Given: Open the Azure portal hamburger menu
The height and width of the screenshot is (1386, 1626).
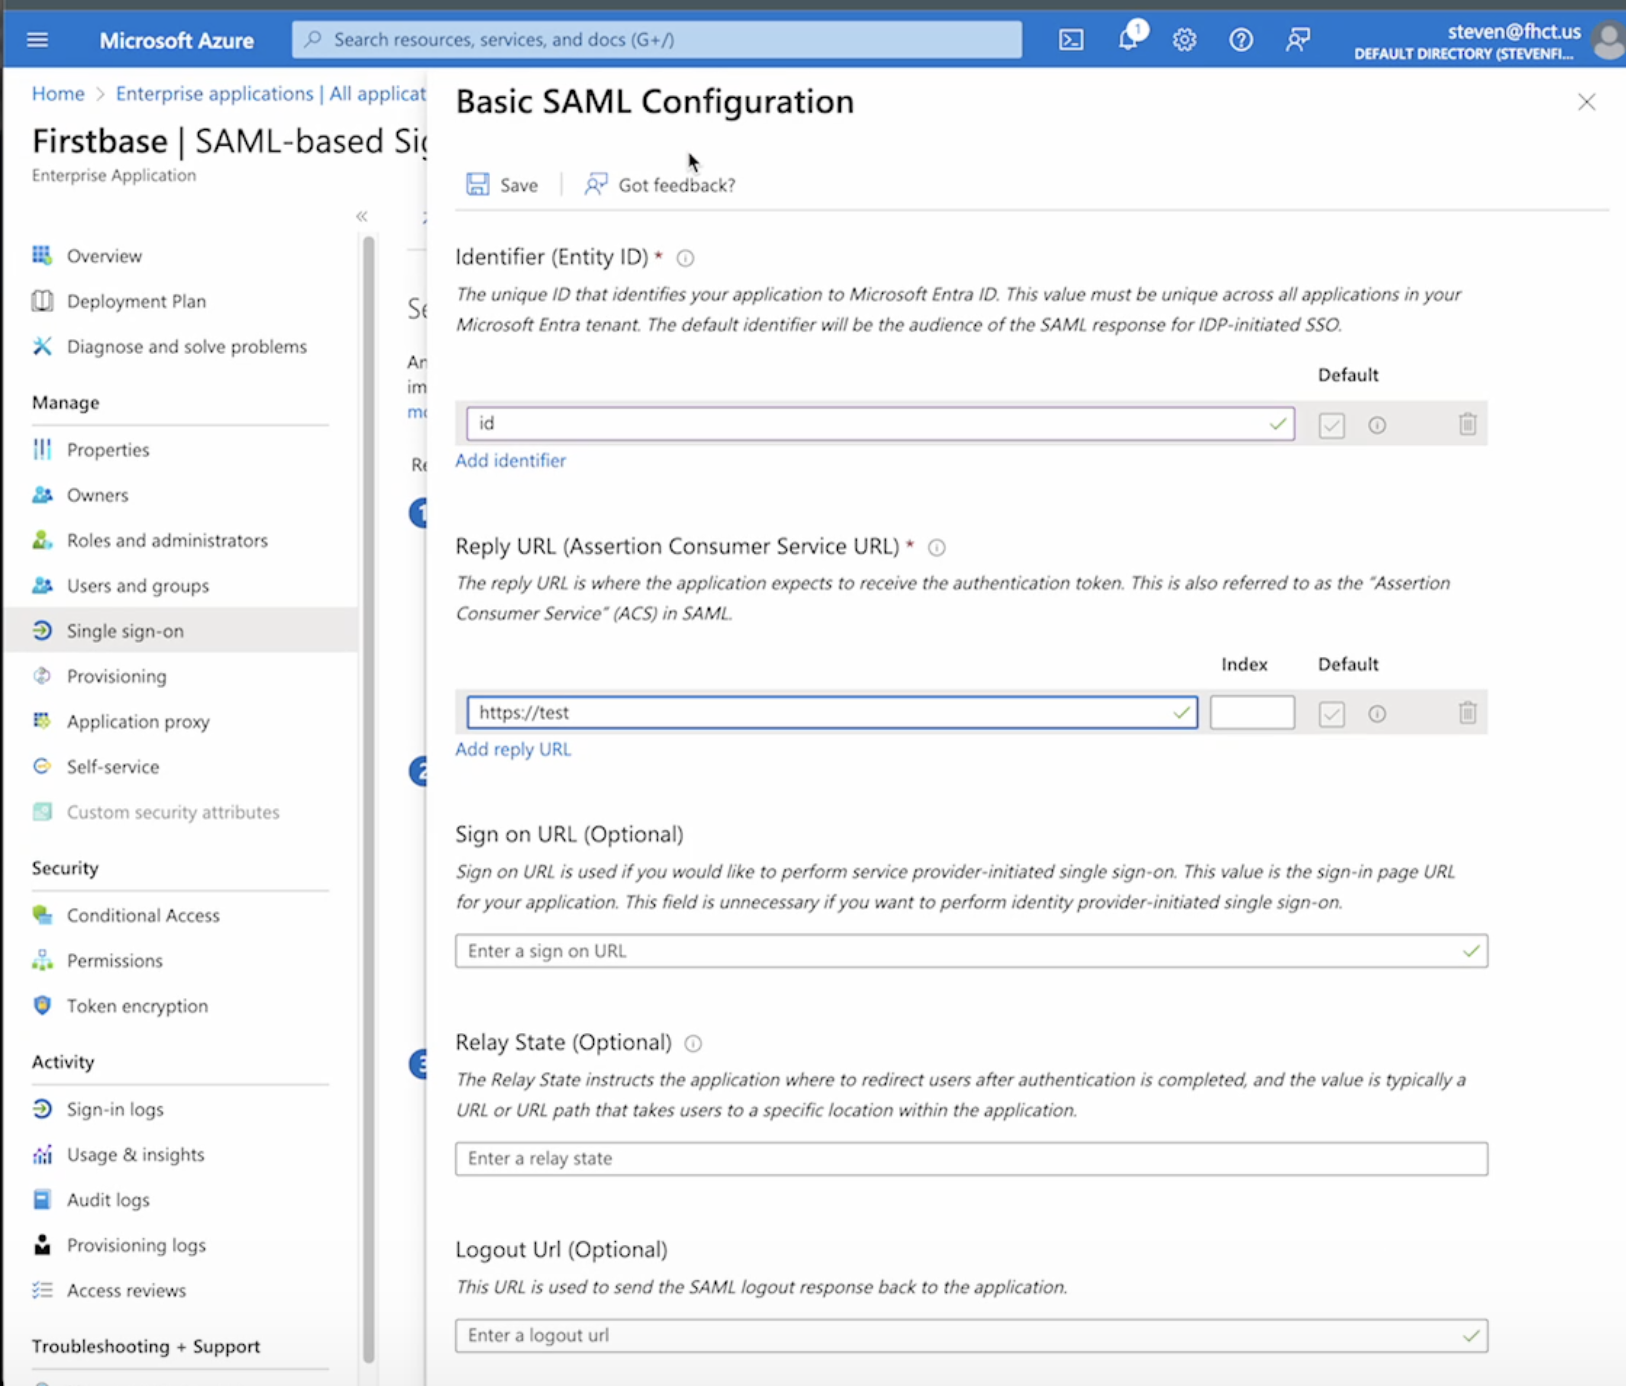Looking at the screenshot, I should pyautogui.click(x=38, y=40).
